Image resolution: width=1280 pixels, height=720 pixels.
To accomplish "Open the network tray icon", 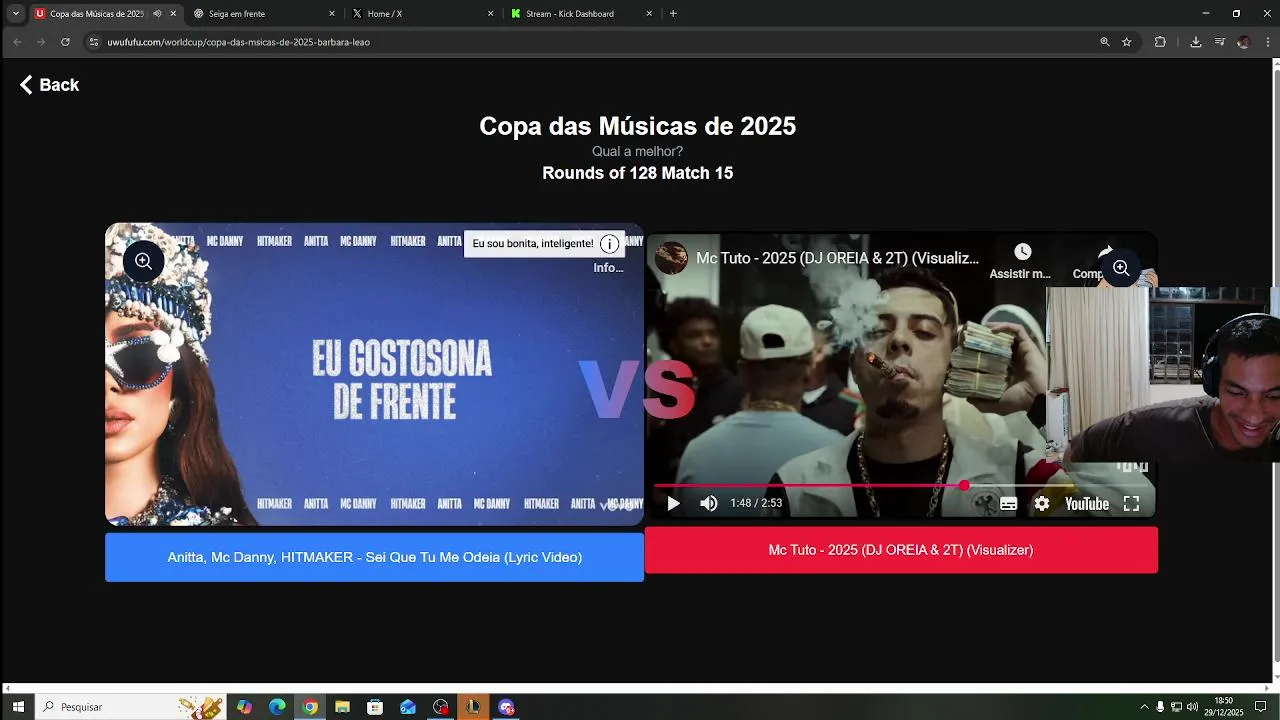I will pos(1176,707).
